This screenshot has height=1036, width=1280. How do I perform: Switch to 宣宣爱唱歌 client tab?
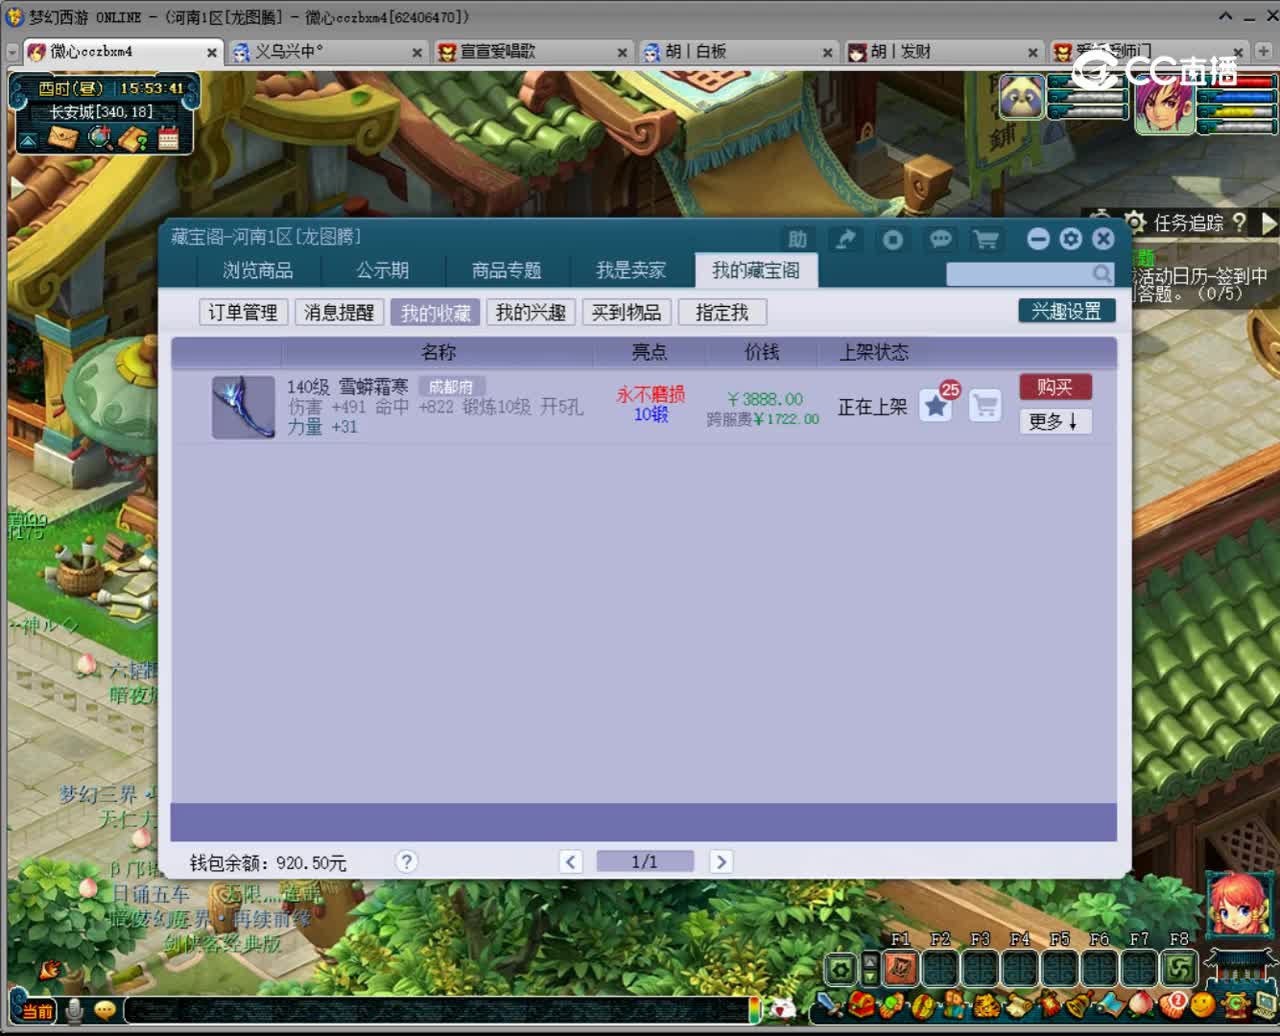(535, 52)
